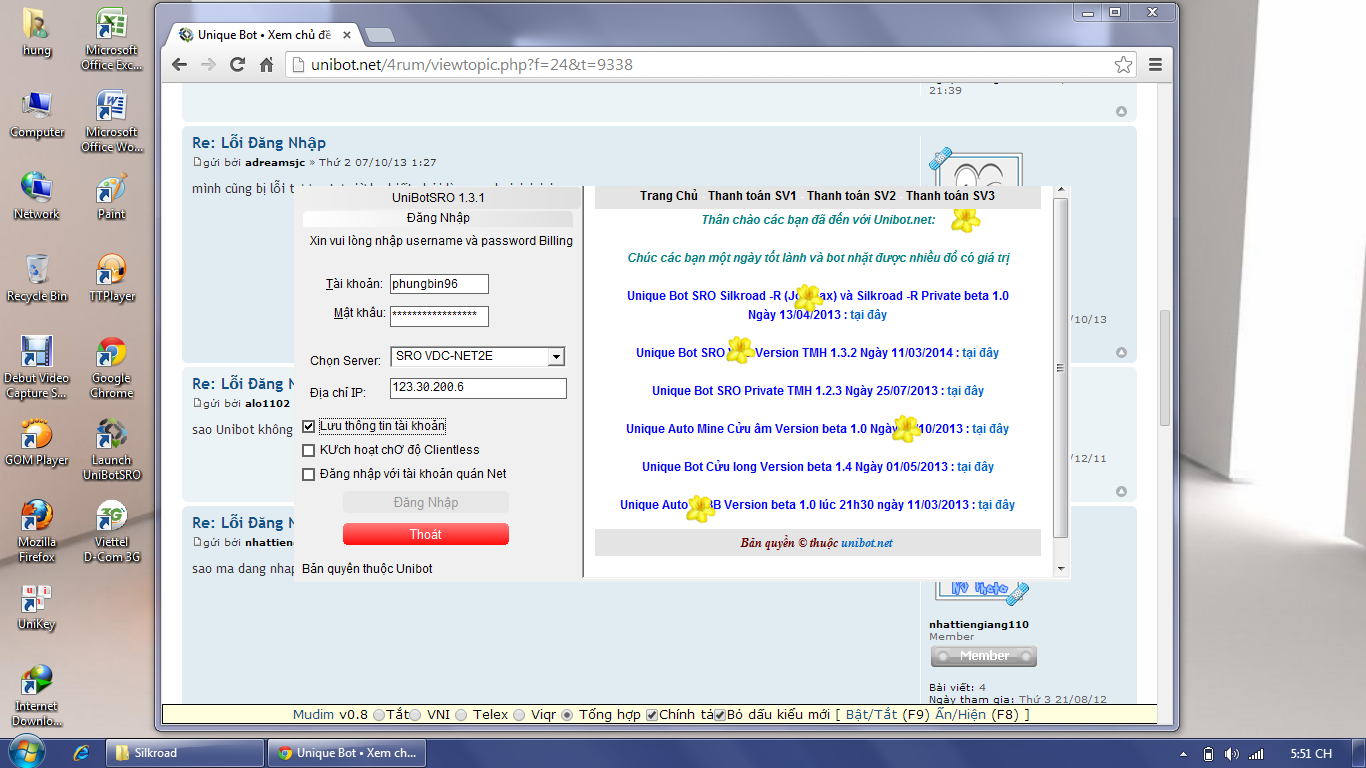Click volume icon in system tray

tap(1231, 754)
